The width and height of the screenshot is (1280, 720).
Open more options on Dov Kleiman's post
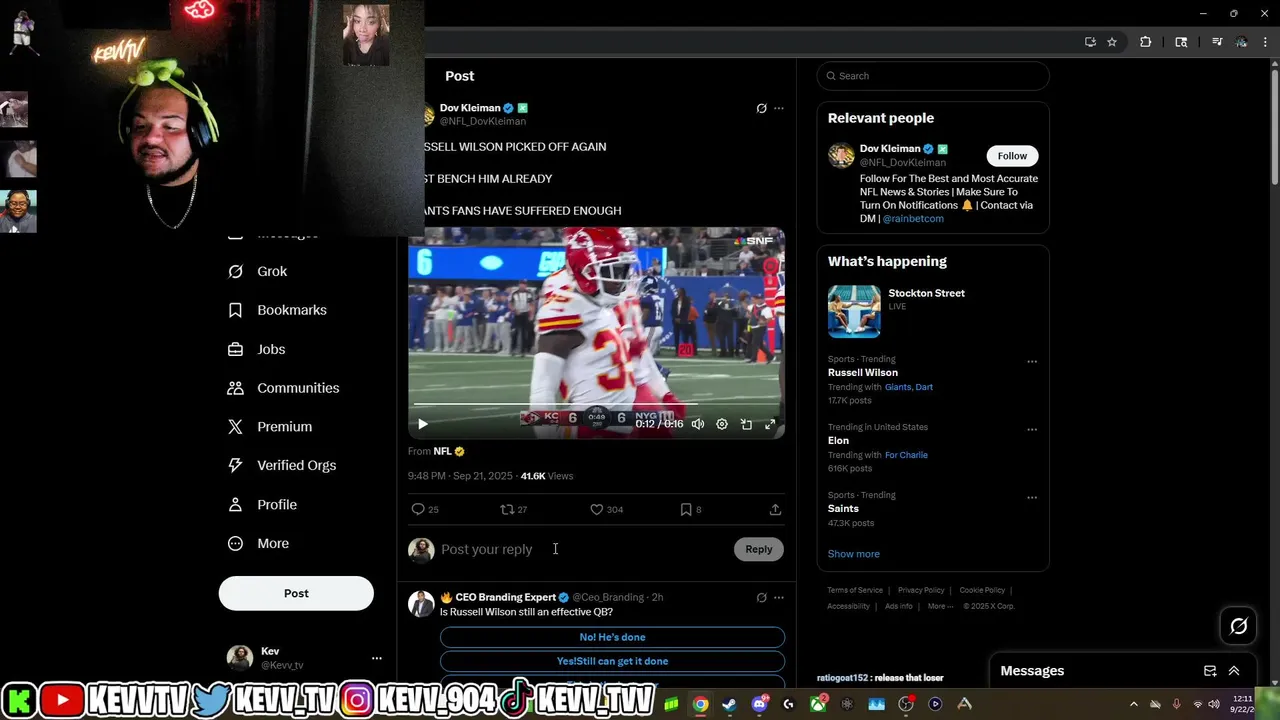pos(779,108)
